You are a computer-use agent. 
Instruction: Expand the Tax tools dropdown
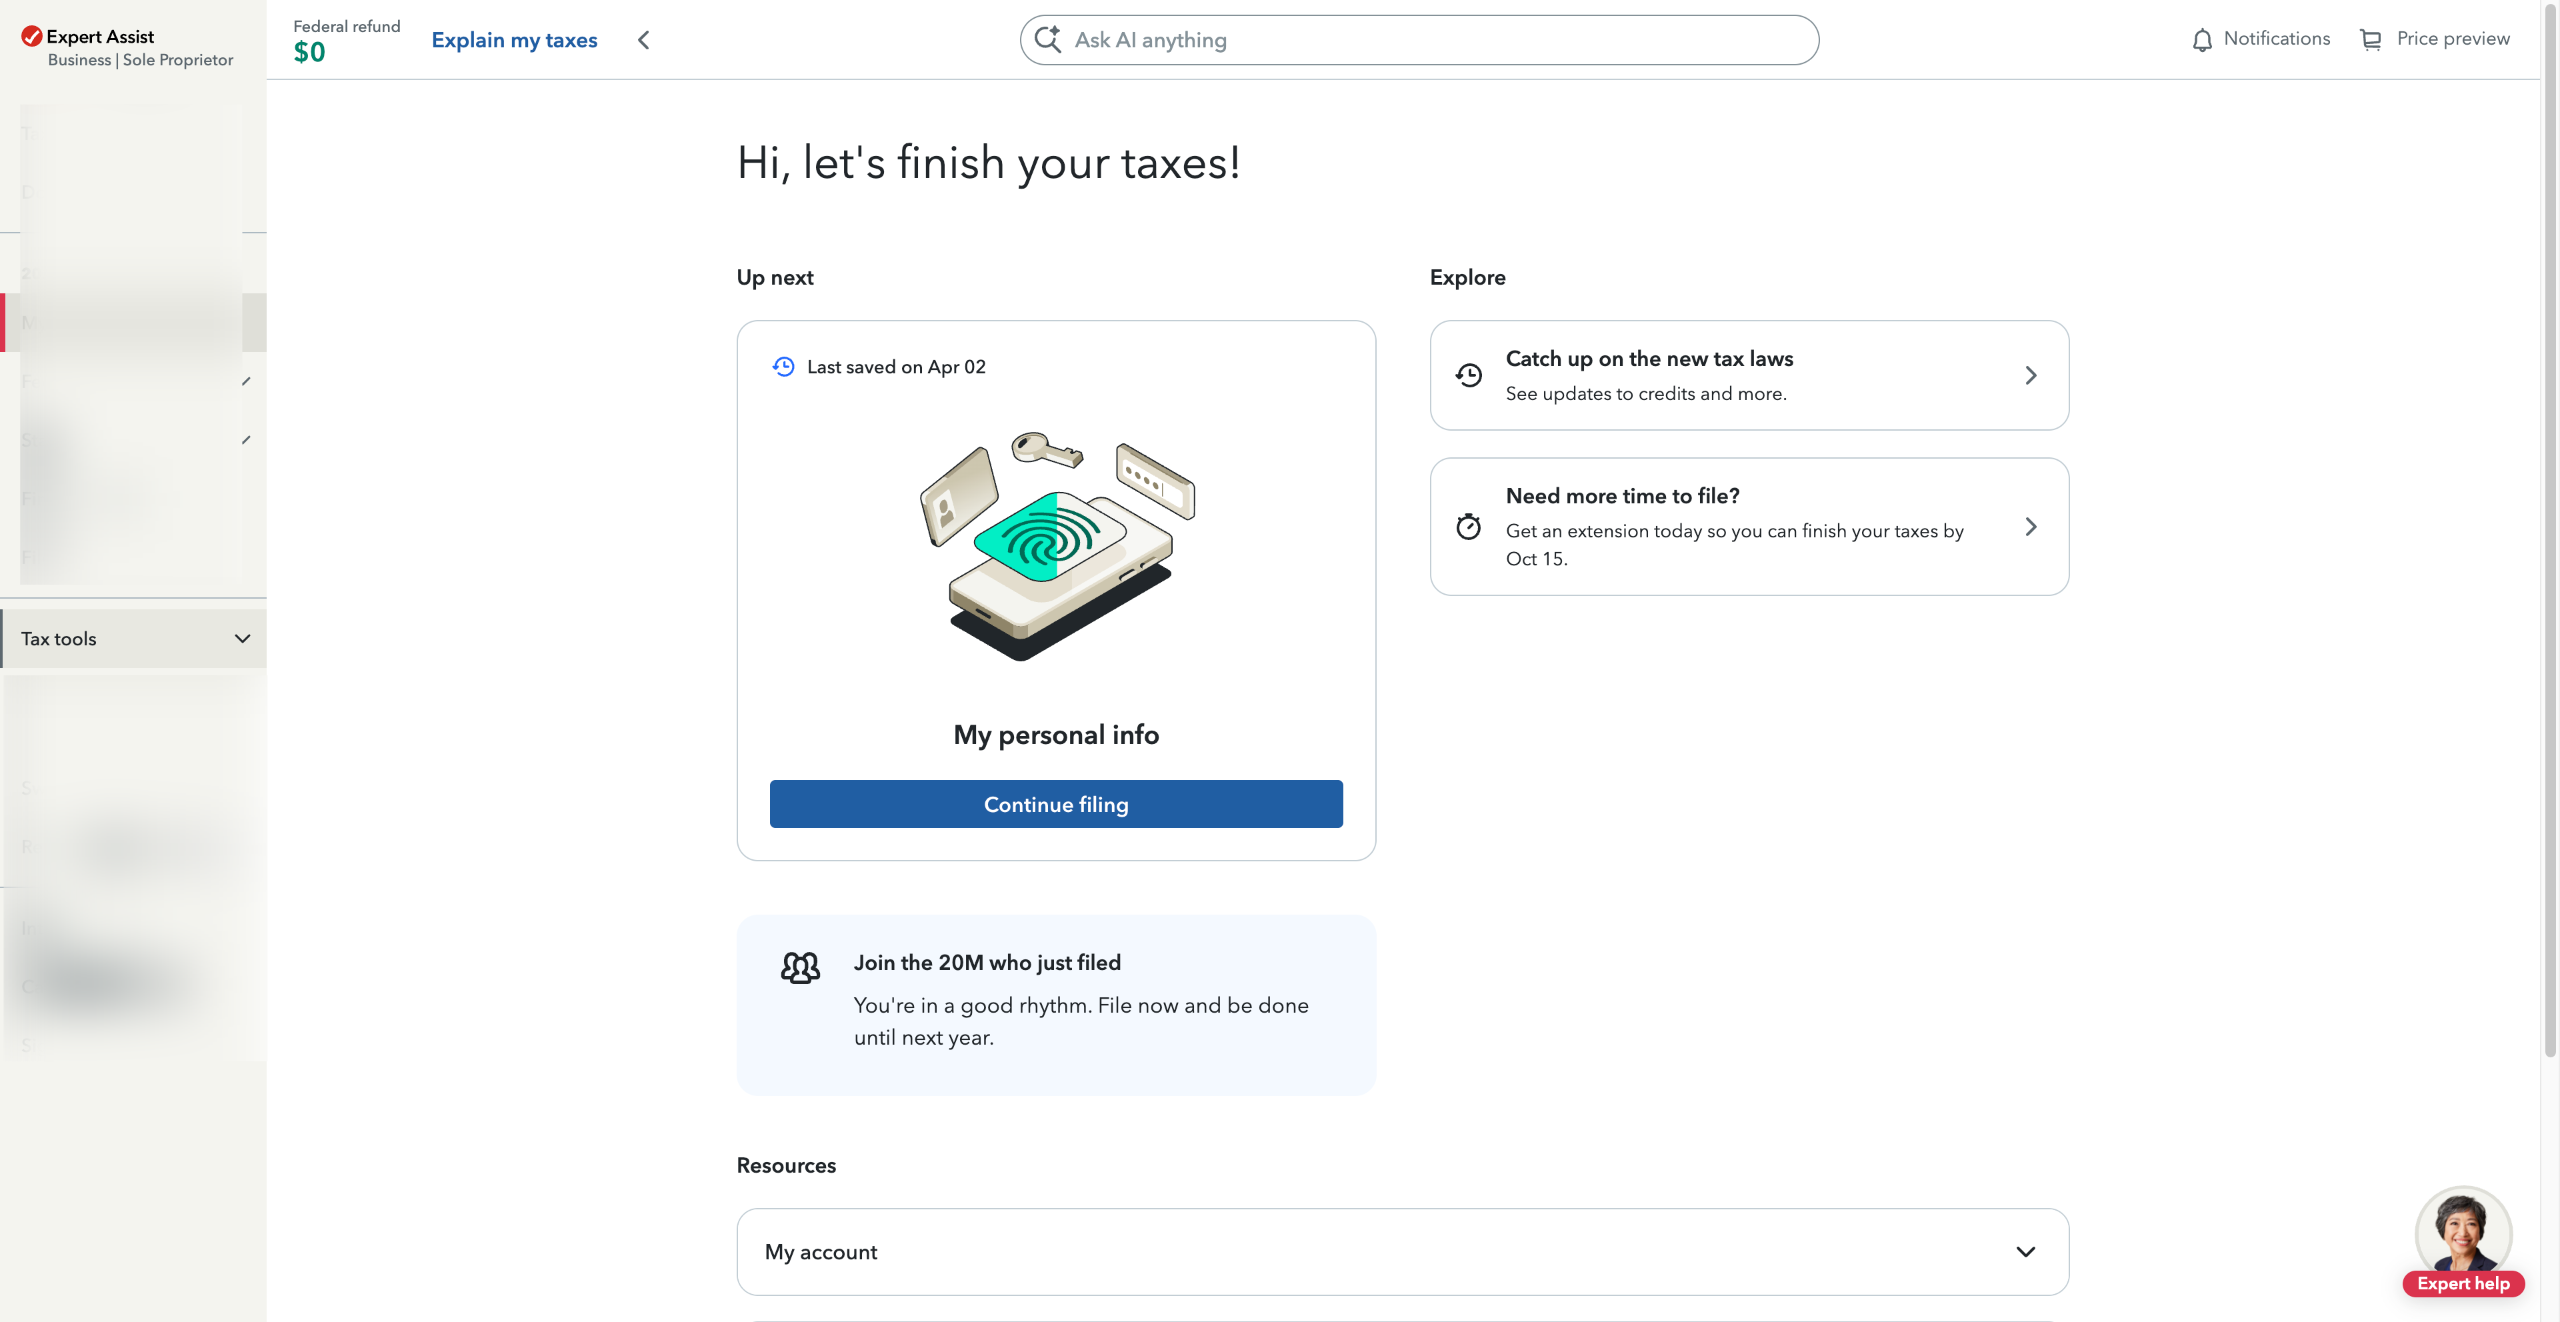coord(134,639)
